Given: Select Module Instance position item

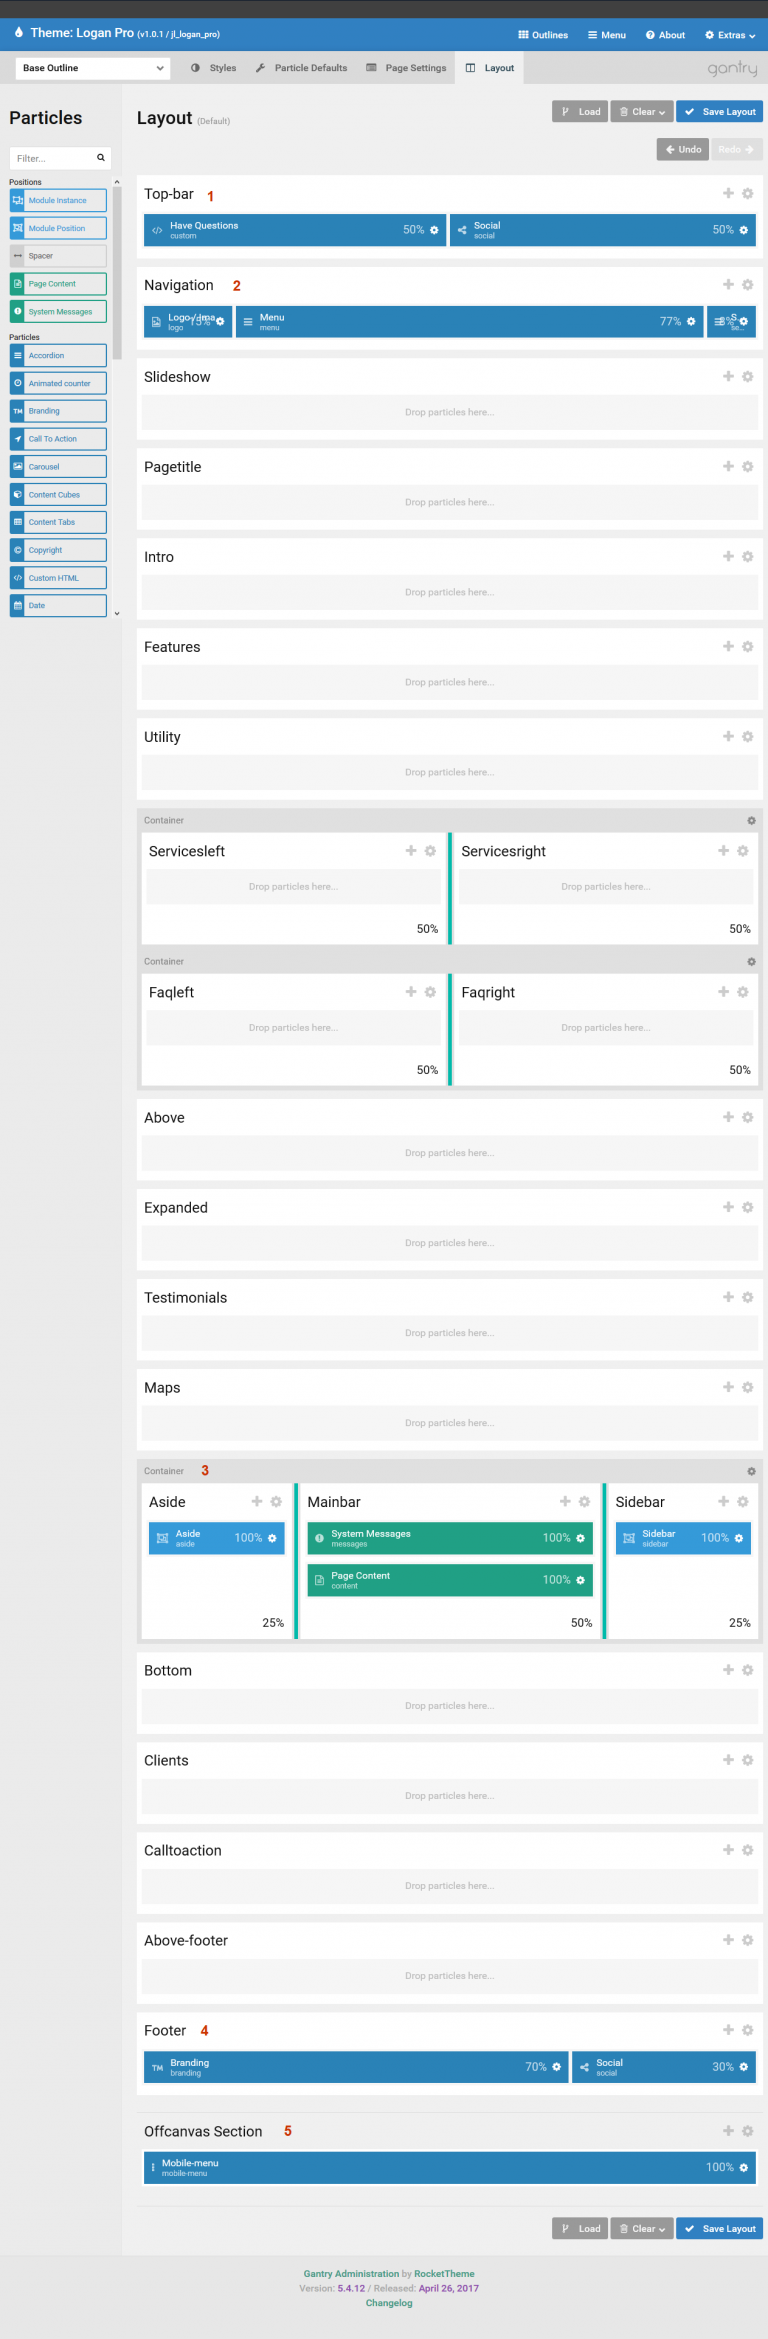Looking at the screenshot, I should (58, 201).
